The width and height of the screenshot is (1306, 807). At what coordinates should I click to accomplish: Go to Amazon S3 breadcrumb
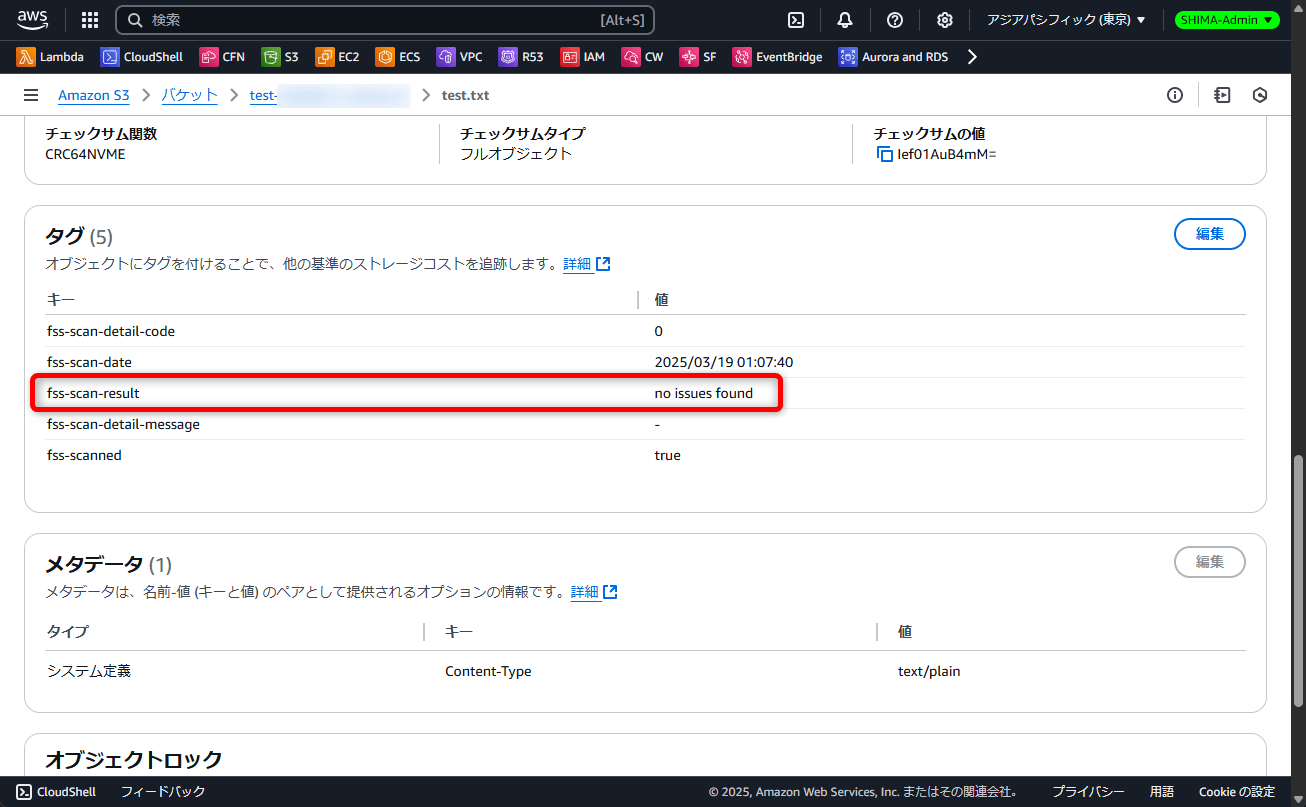(x=94, y=96)
